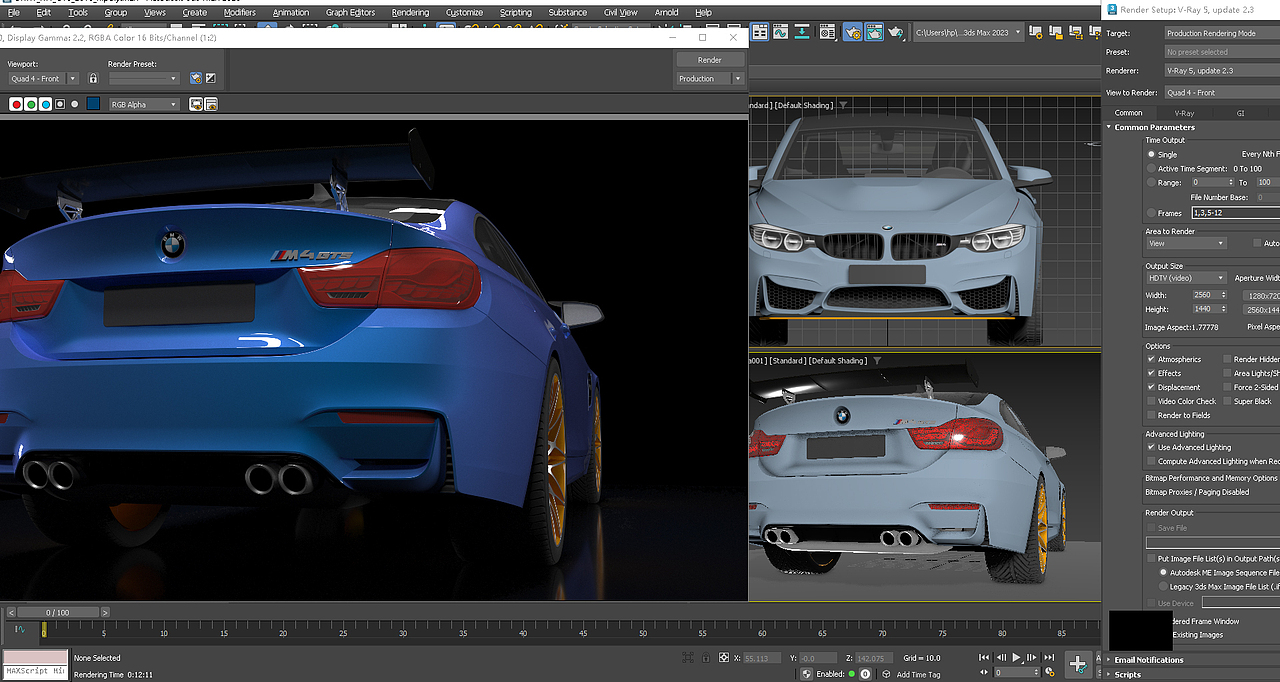The image size is (1280, 682).
Task: Click Render Production teapot toolbar icon
Action: click(896, 32)
